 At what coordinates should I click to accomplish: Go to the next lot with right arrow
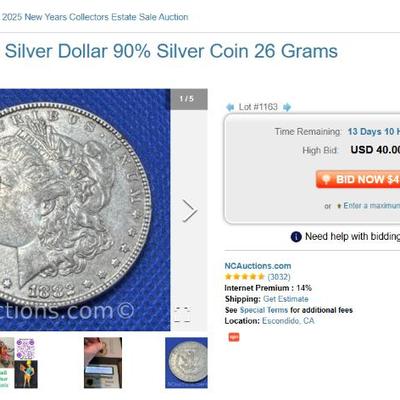pos(287,107)
